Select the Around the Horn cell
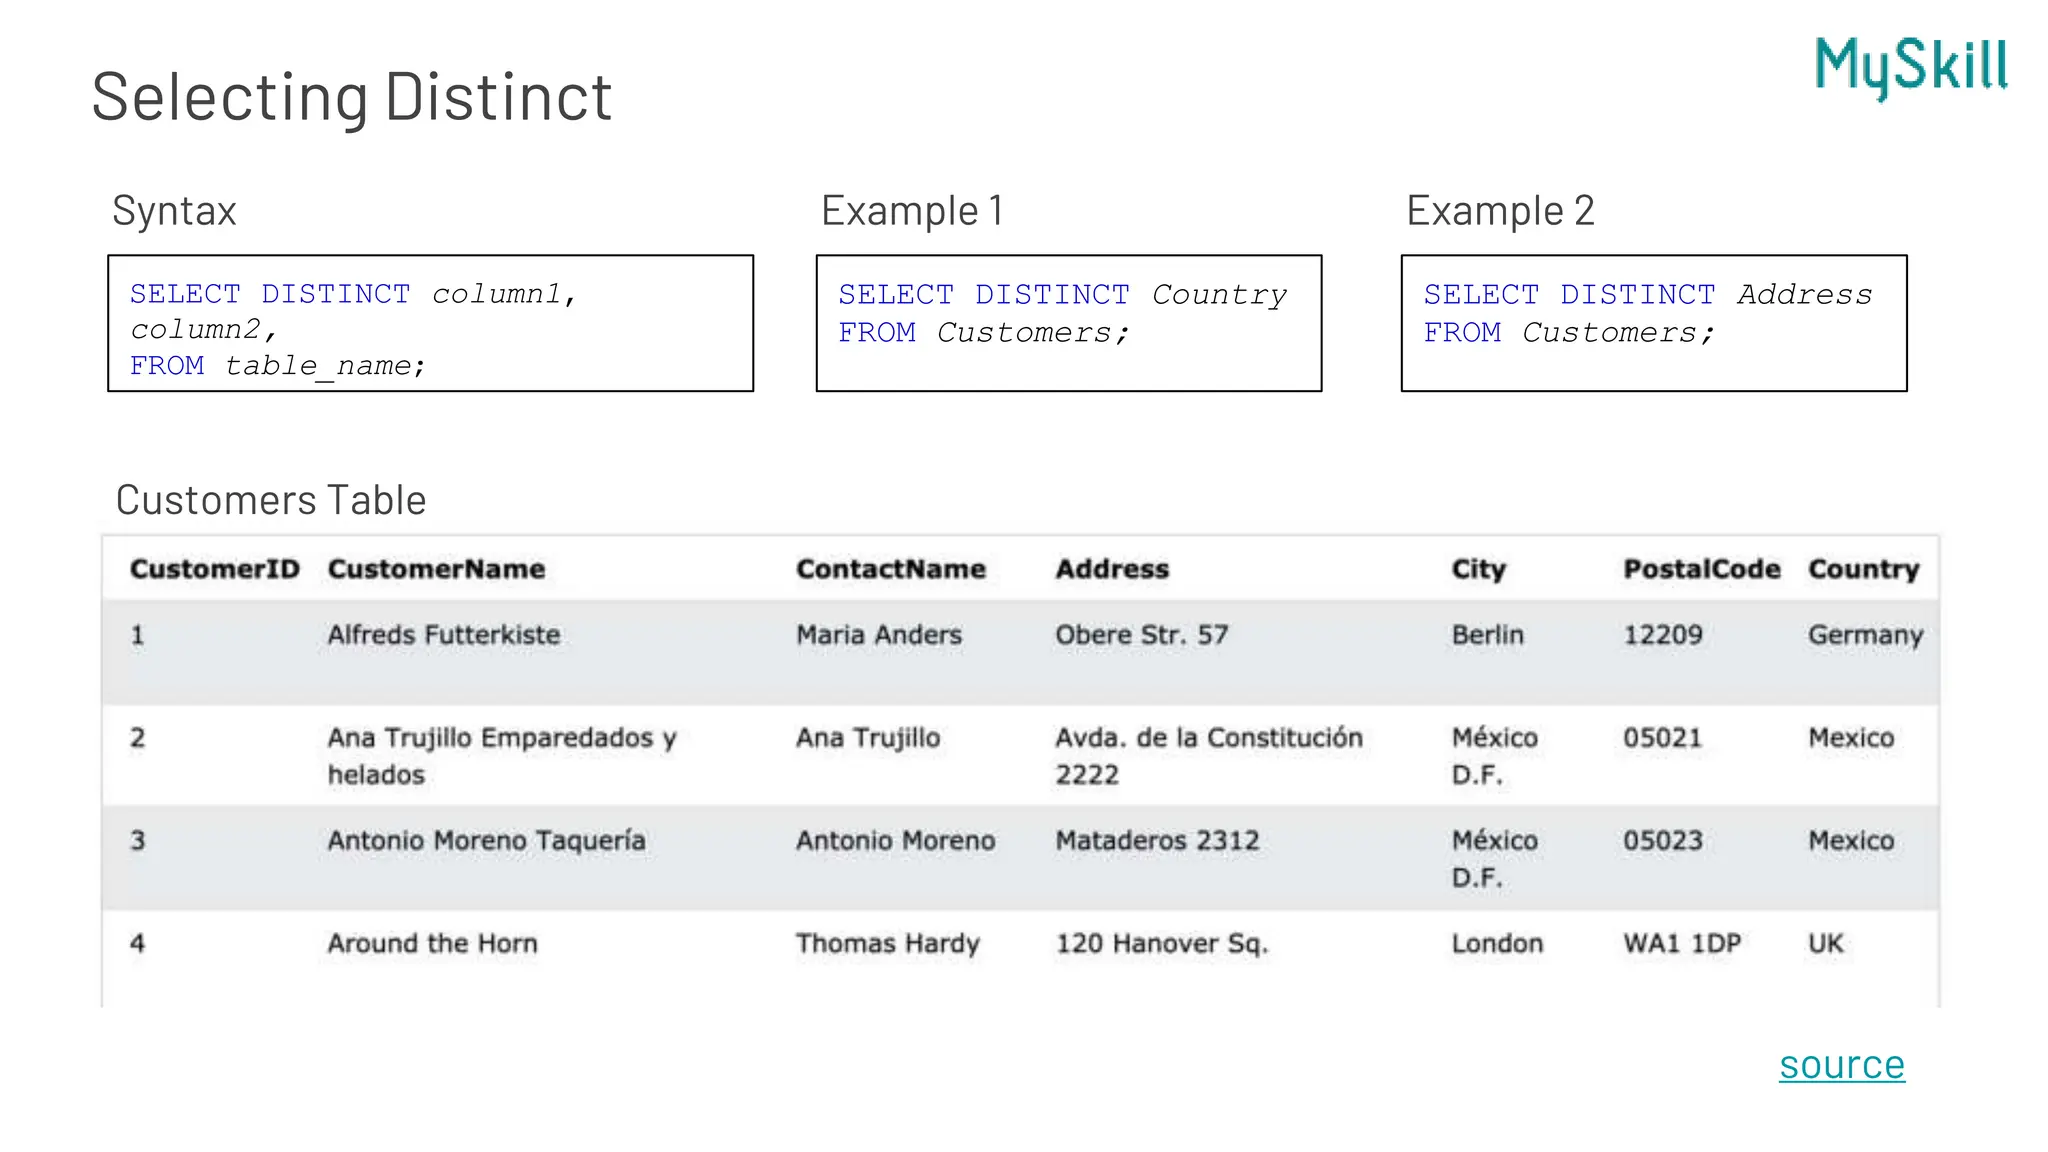 [432, 944]
